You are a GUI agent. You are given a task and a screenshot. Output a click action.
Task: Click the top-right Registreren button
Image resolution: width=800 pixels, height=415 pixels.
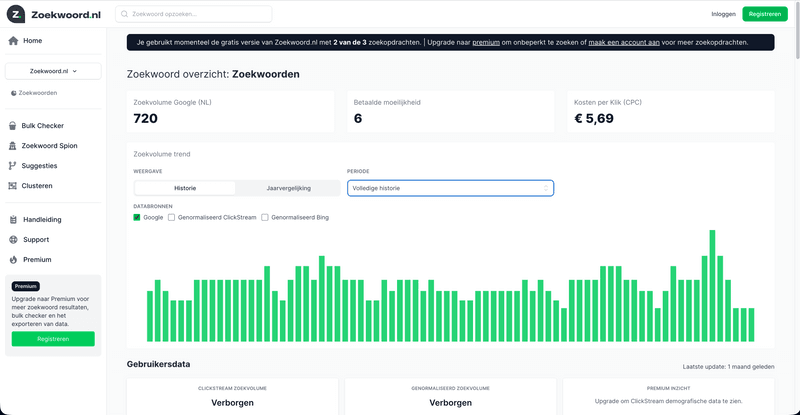pyautogui.click(x=765, y=14)
